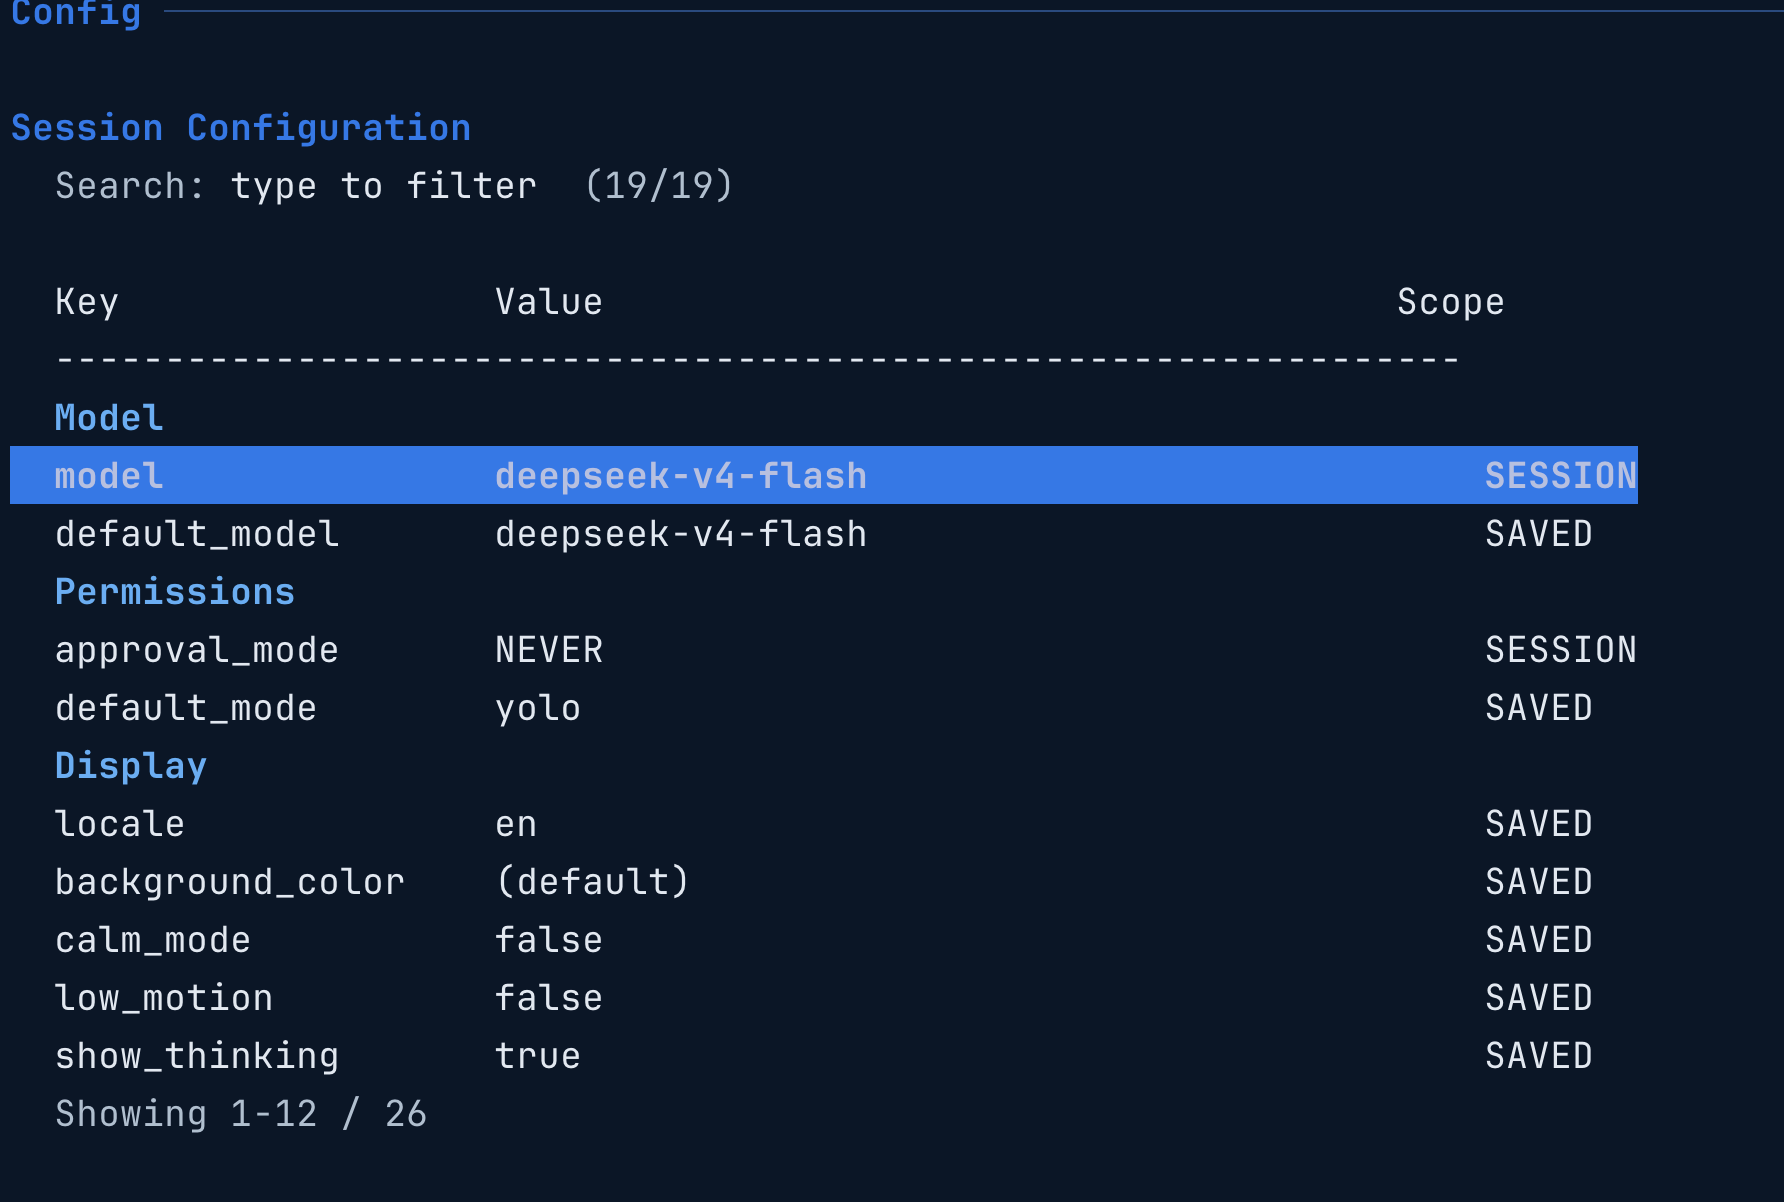Screen dimensions: 1784x1202
Task: Toggle the calm_mode false value
Action: (549, 939)
